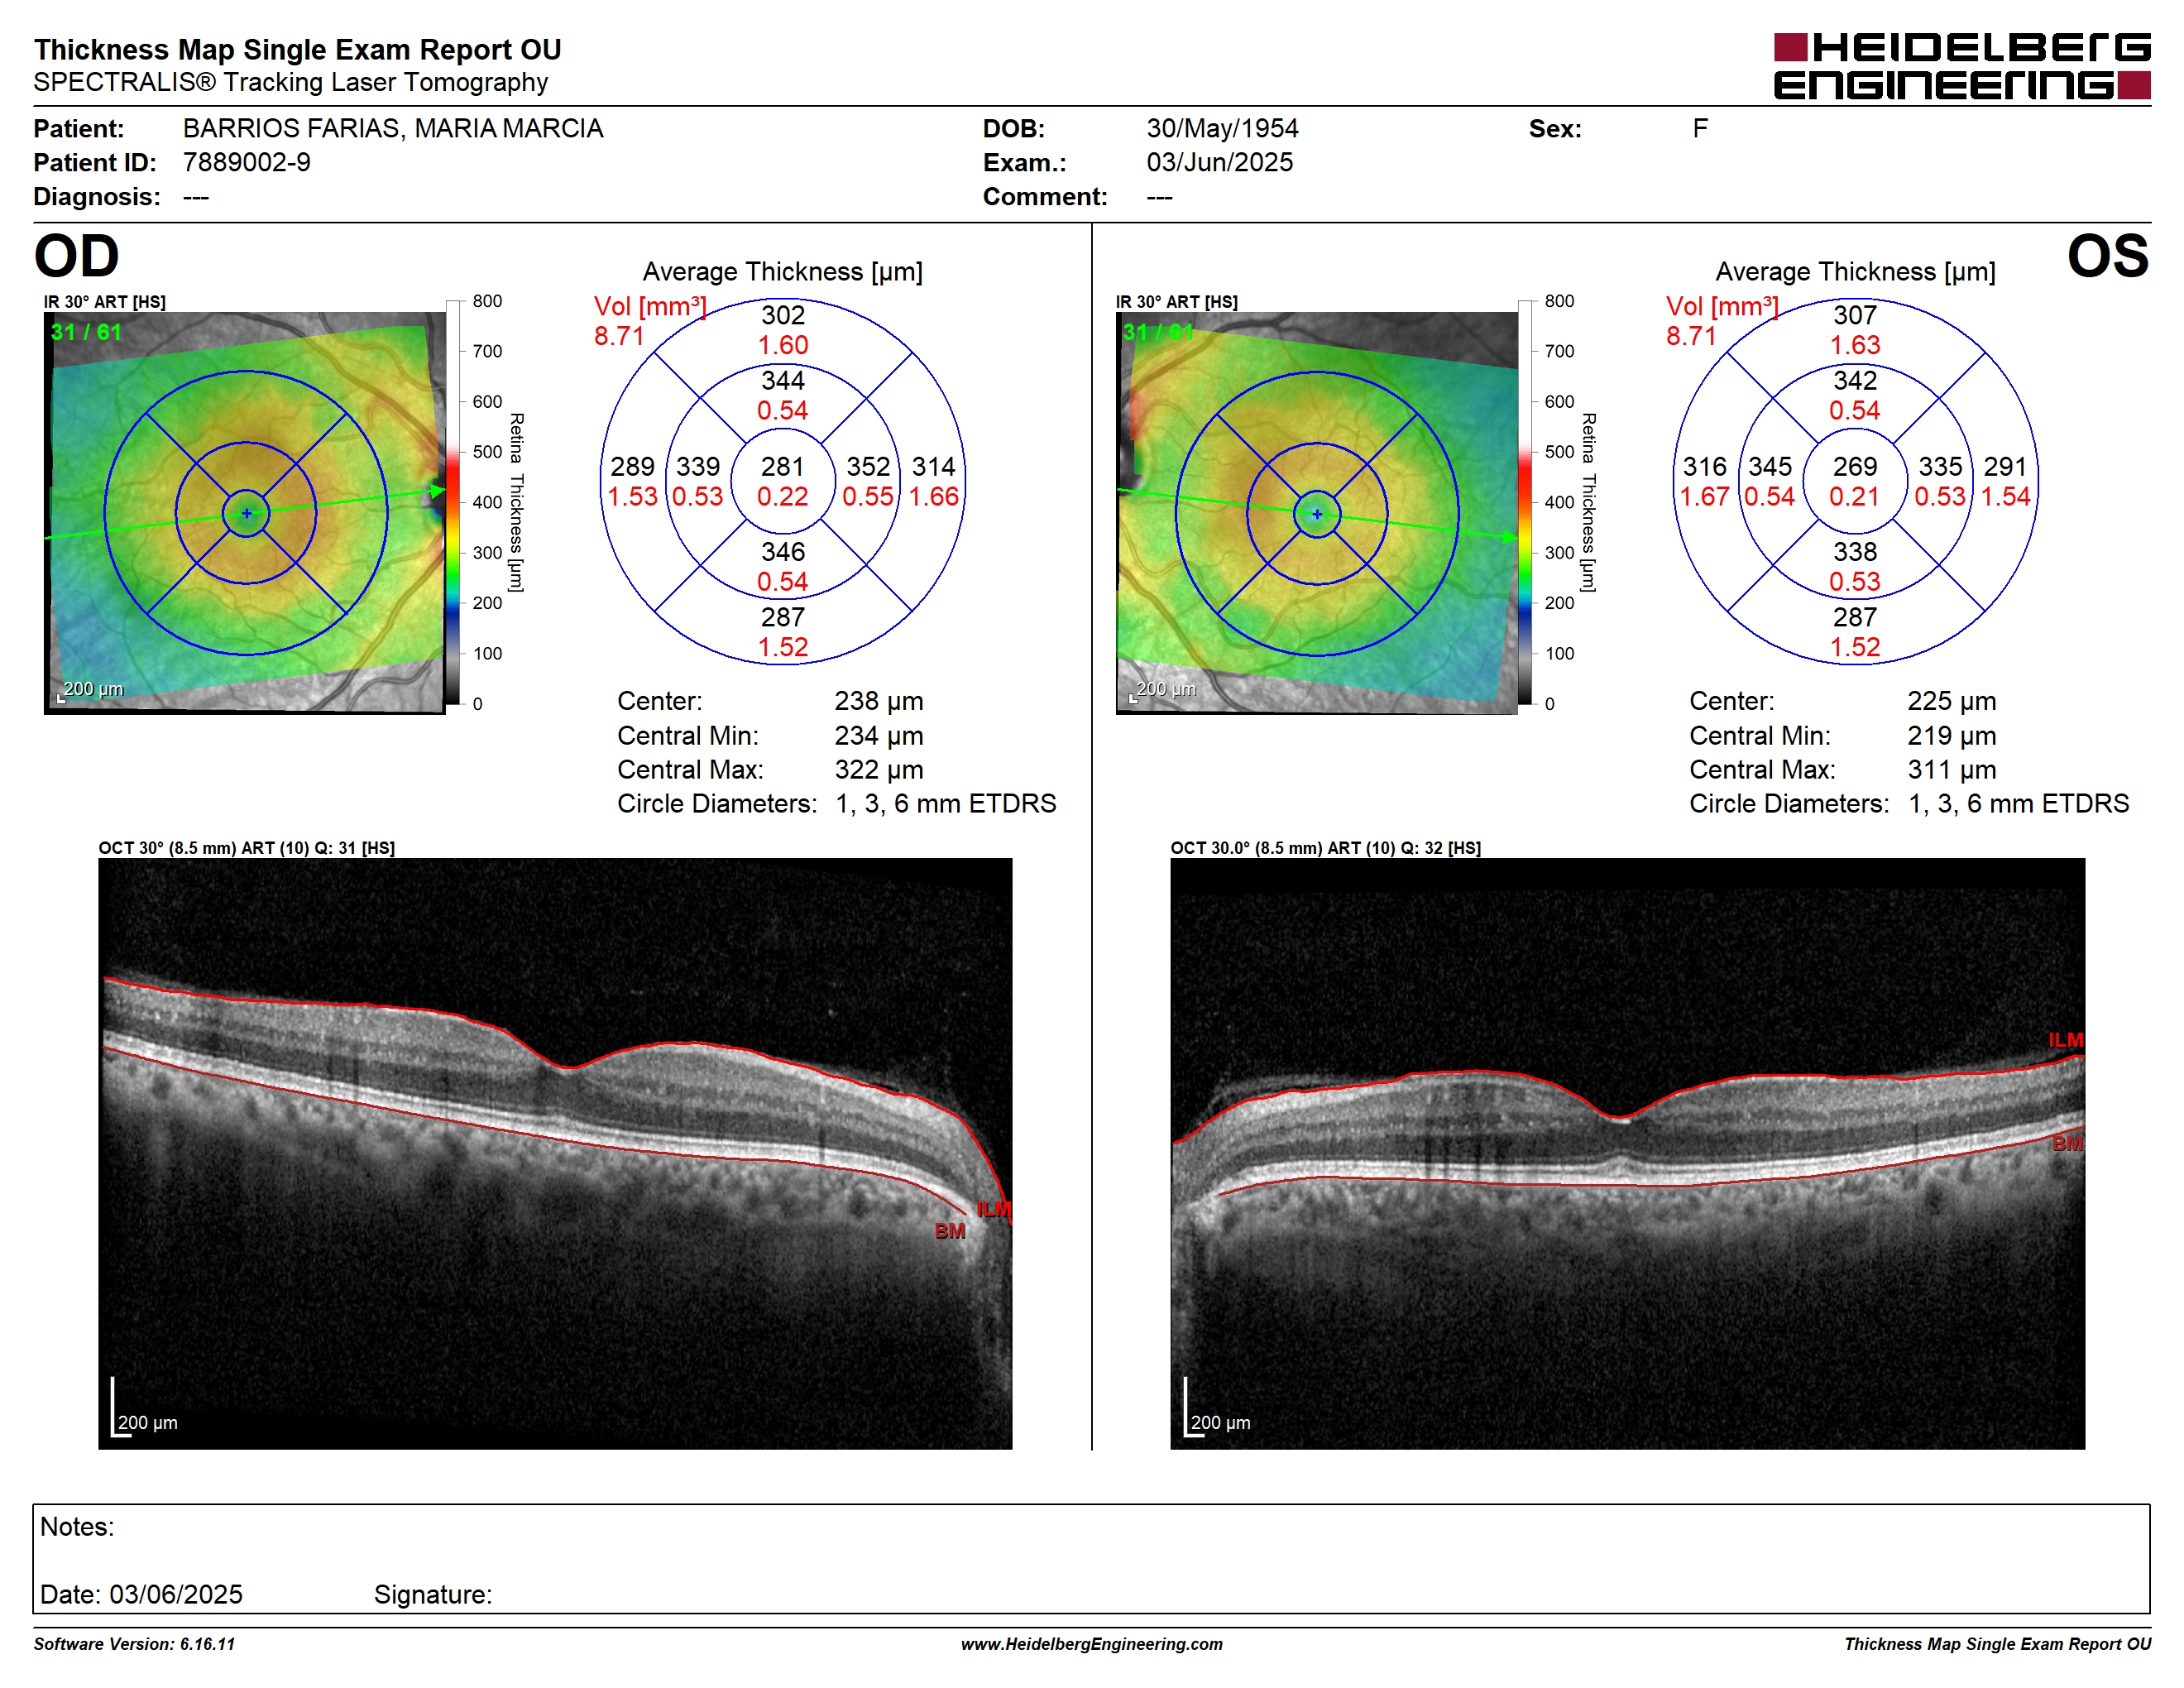Click the large OD eye heading
The image size is (2184, 1688).
pos(76,256)
